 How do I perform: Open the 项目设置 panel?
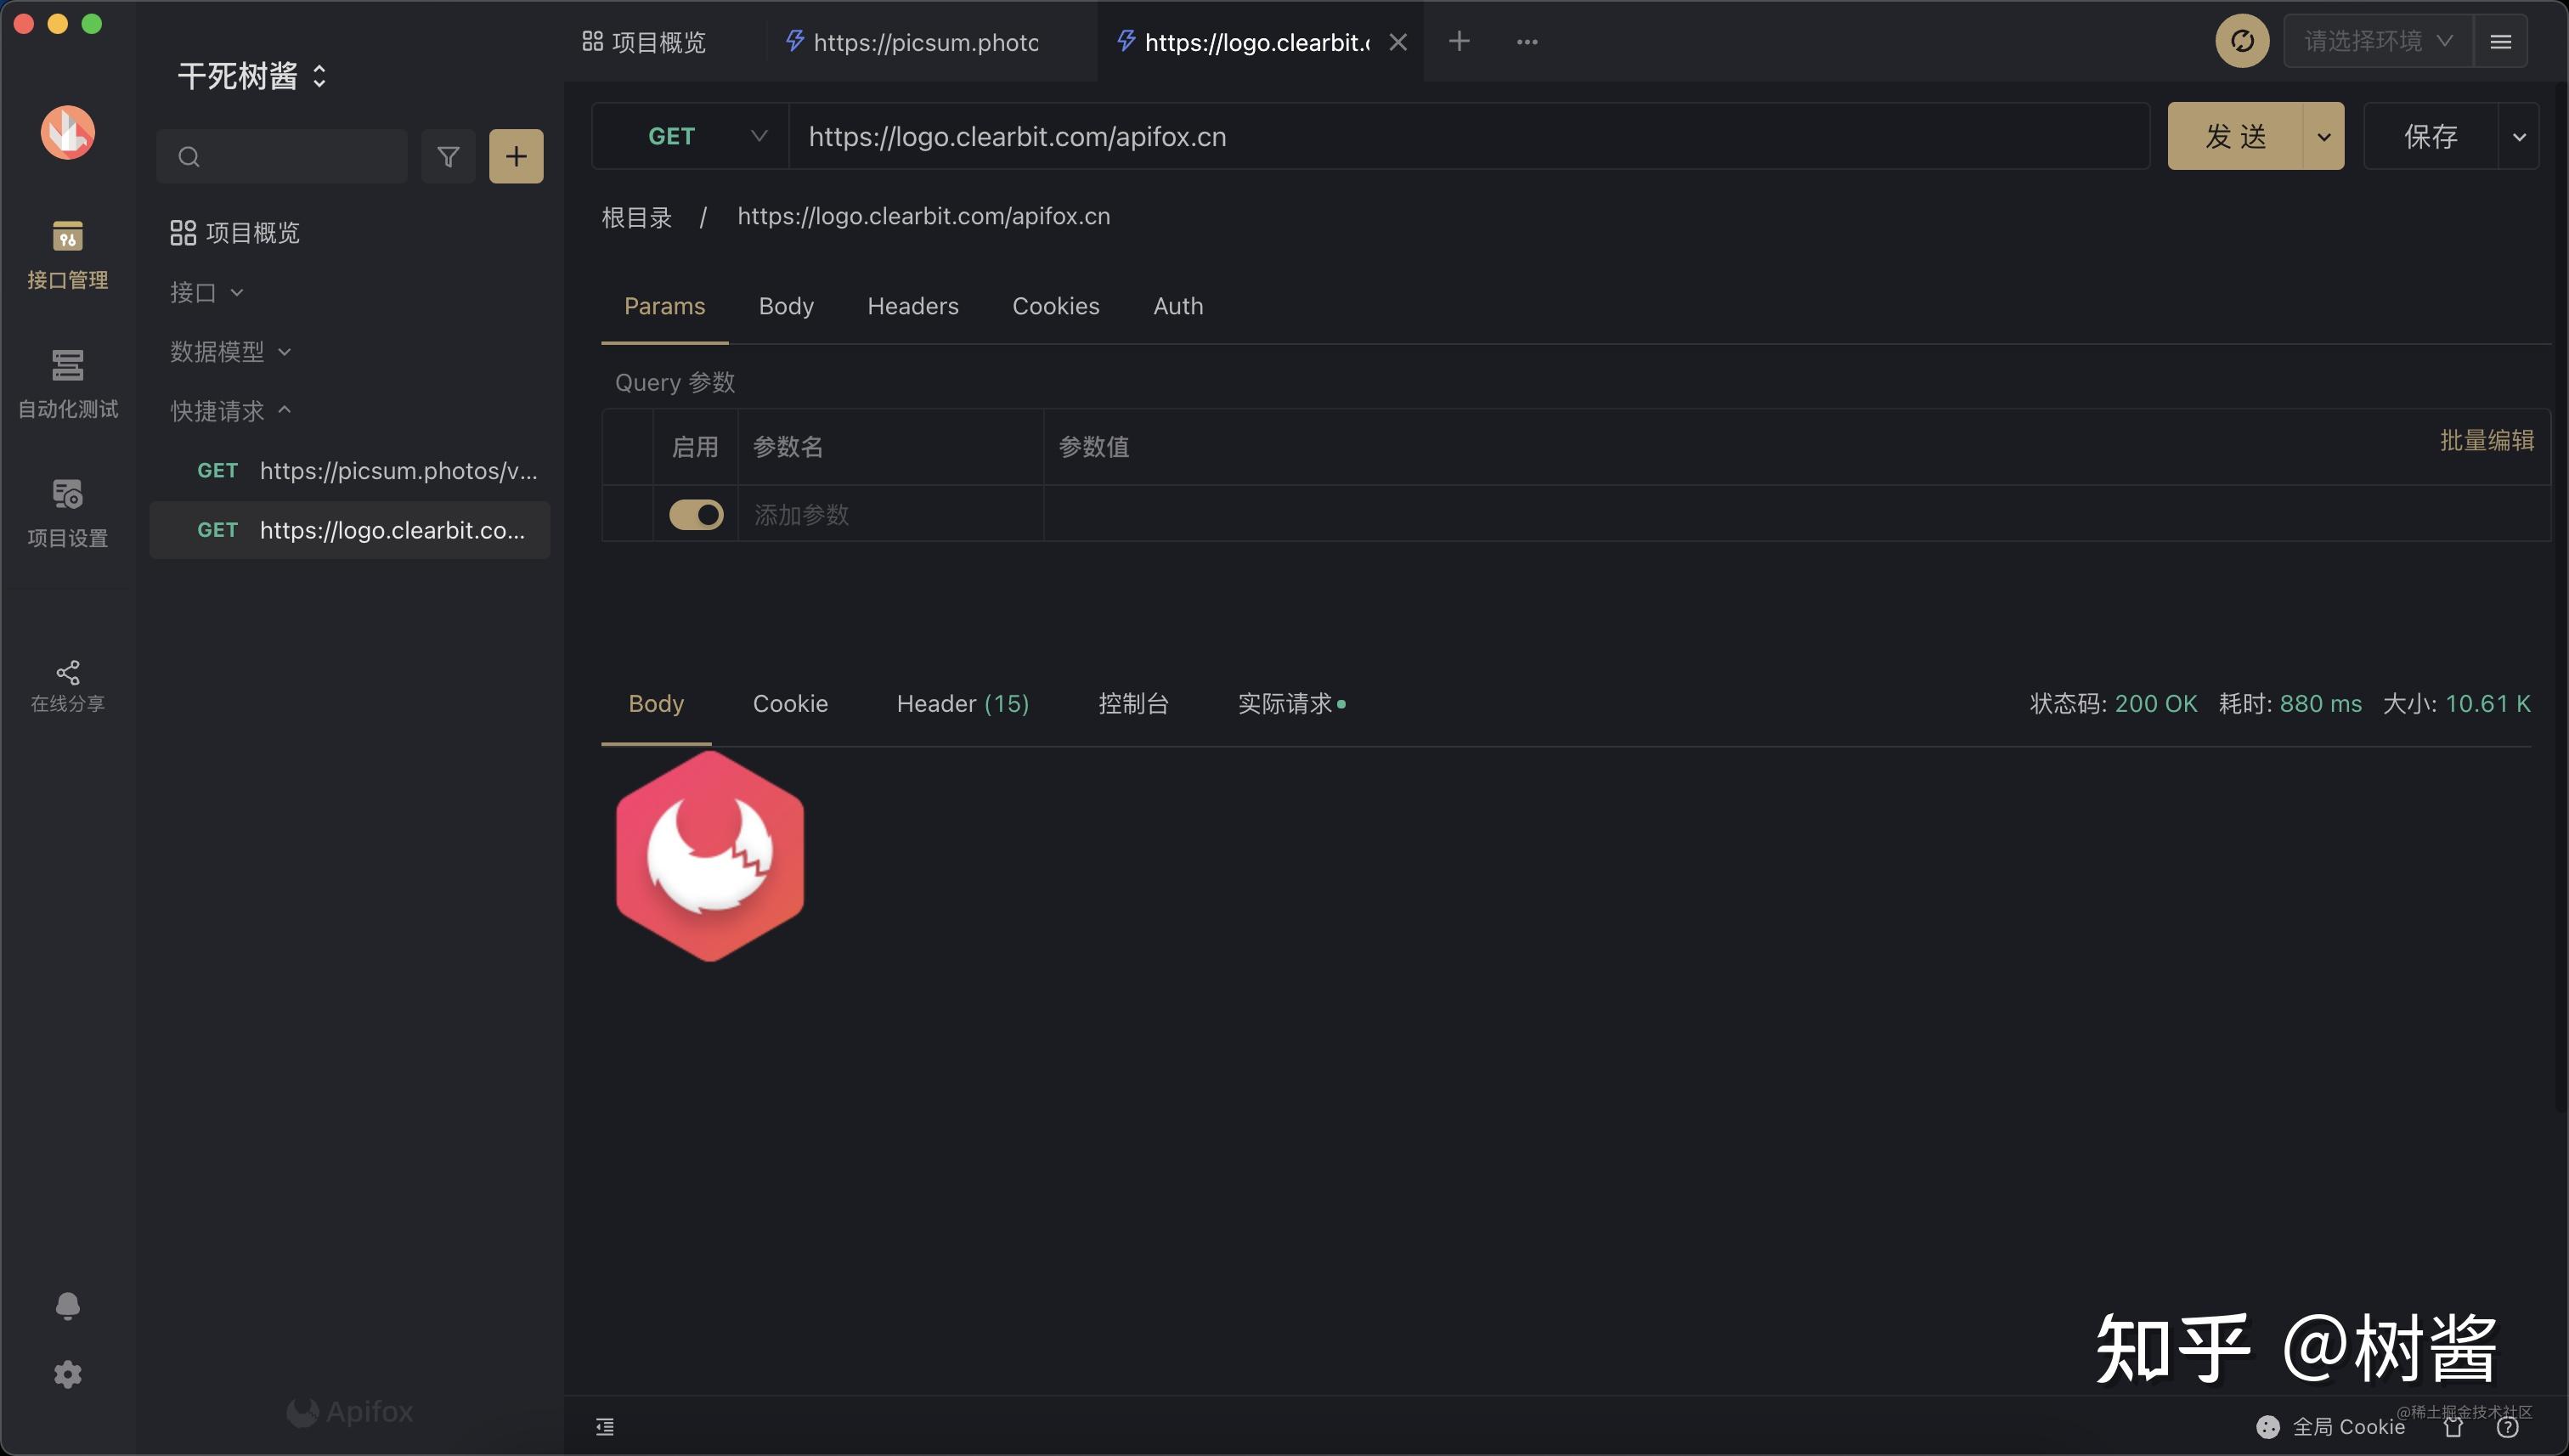tap(67, 513)
